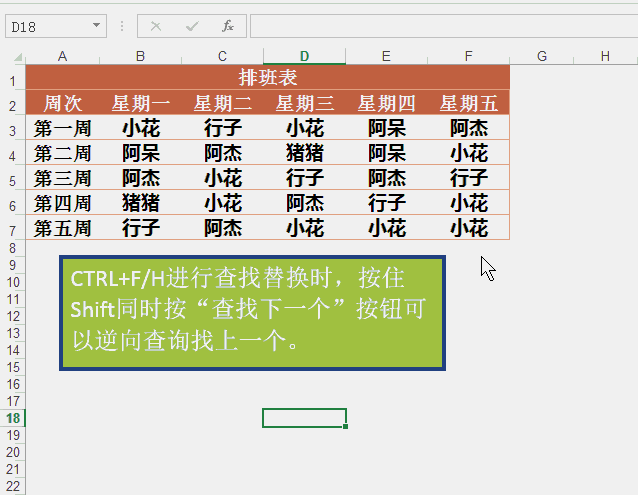638x495 pixels.
Task: Click 猪猪 in 第四周 星期一
Action: coord(140,203)
